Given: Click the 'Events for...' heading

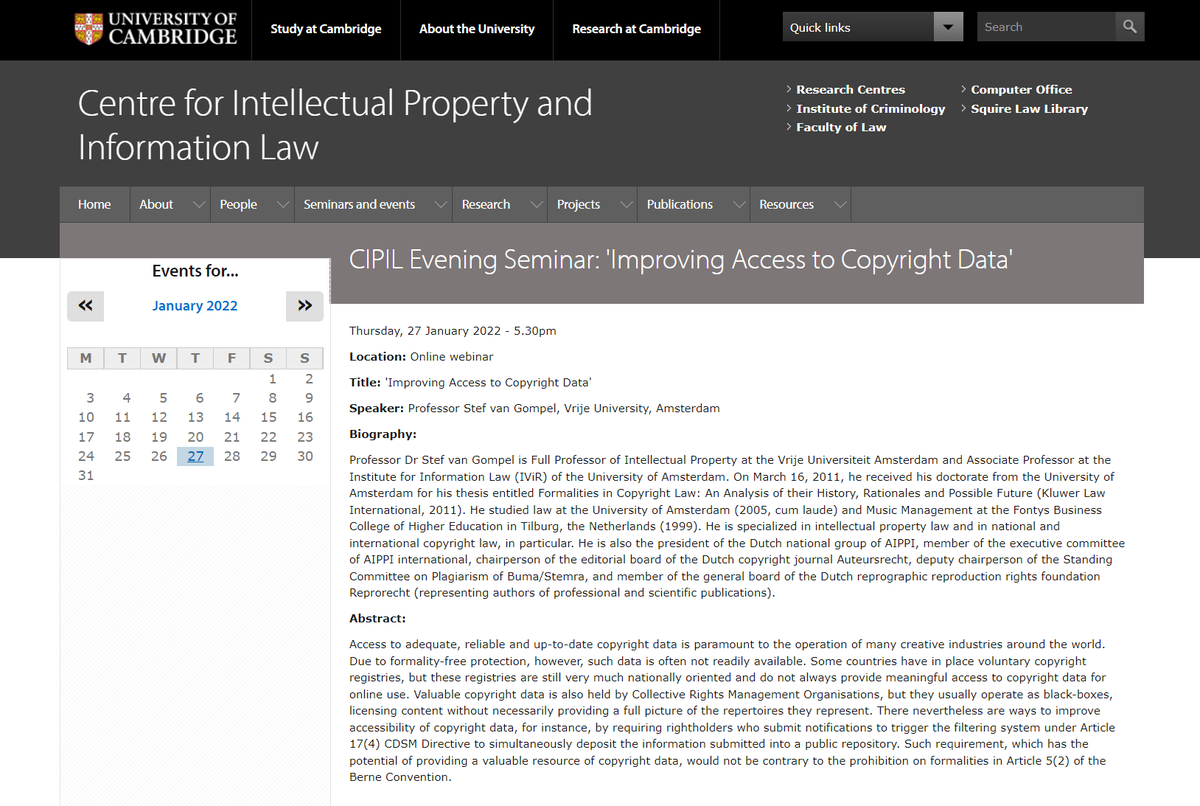Looking at the screenshot, I should [x=195, y=271].
